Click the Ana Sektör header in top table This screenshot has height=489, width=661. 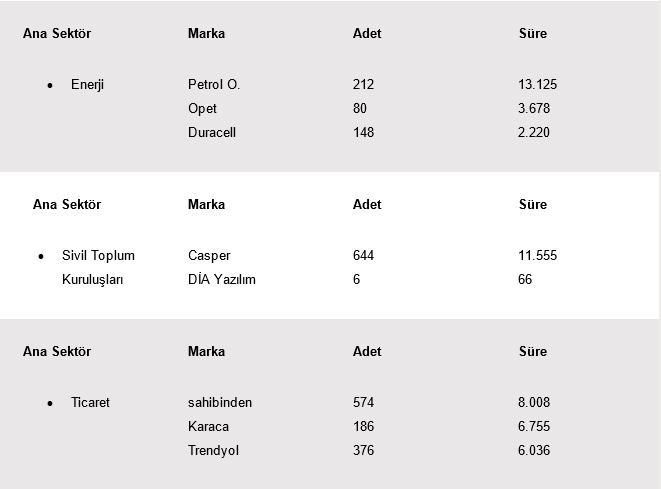[x=57, y=34]
